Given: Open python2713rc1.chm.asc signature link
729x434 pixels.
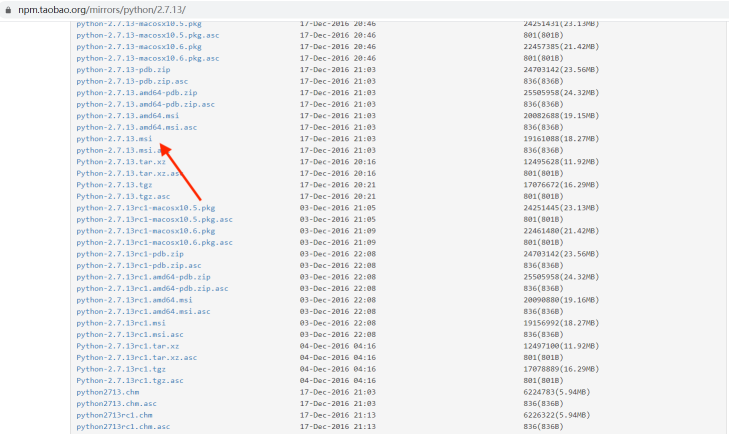Looking at the screenshot, I should (x=123, y=427).
